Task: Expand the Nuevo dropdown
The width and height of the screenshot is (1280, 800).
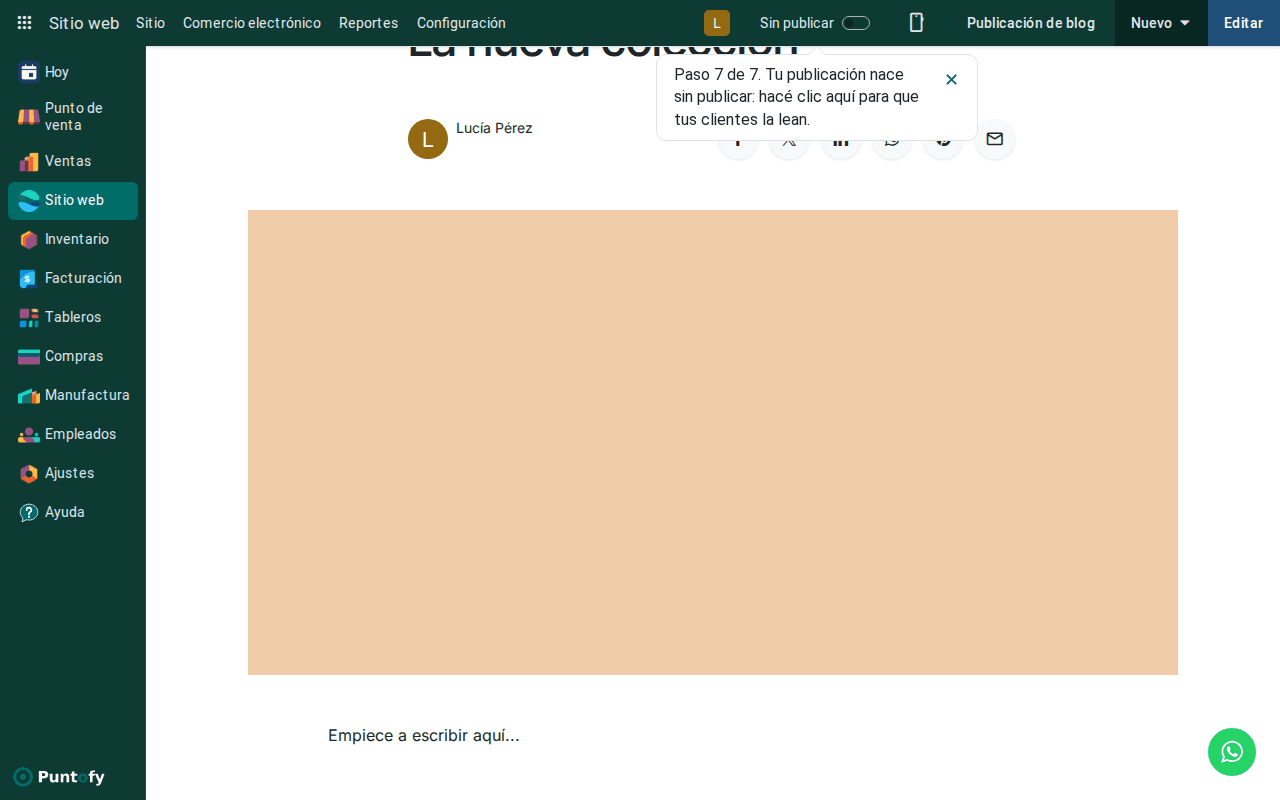Action: pos(1161,23)
